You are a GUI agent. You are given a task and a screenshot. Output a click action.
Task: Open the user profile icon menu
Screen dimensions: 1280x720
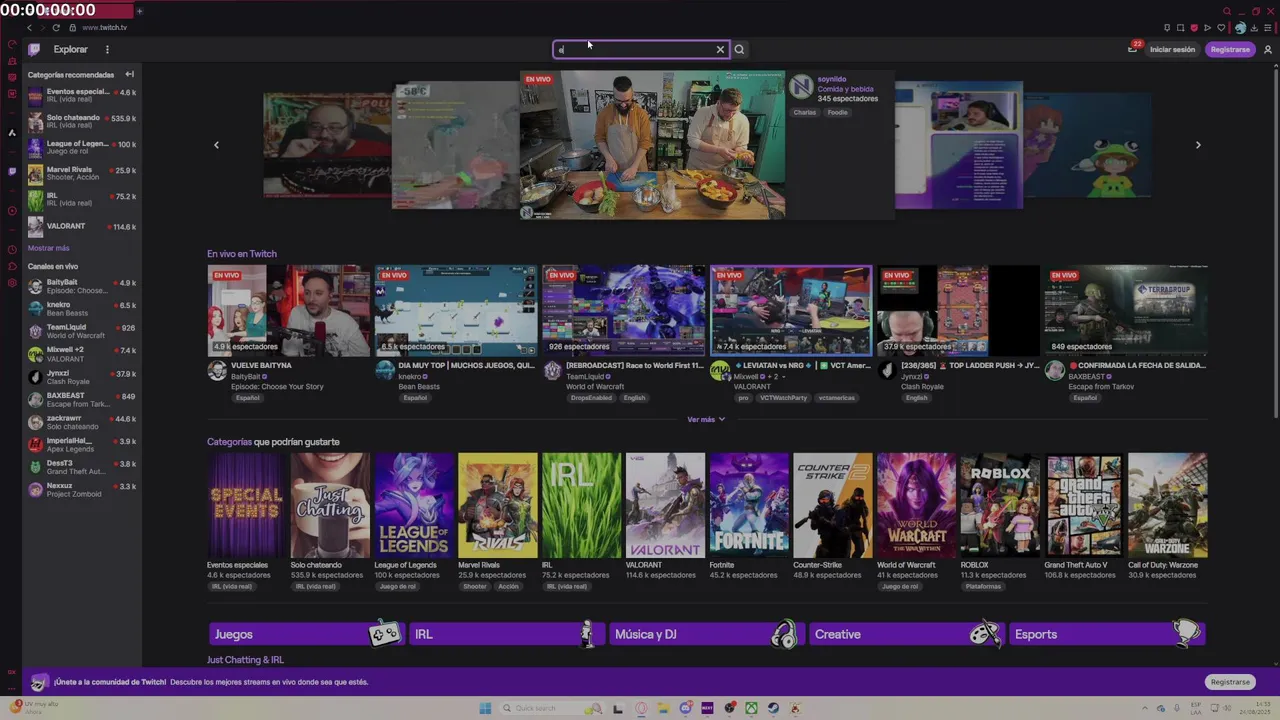point(1268,49)
